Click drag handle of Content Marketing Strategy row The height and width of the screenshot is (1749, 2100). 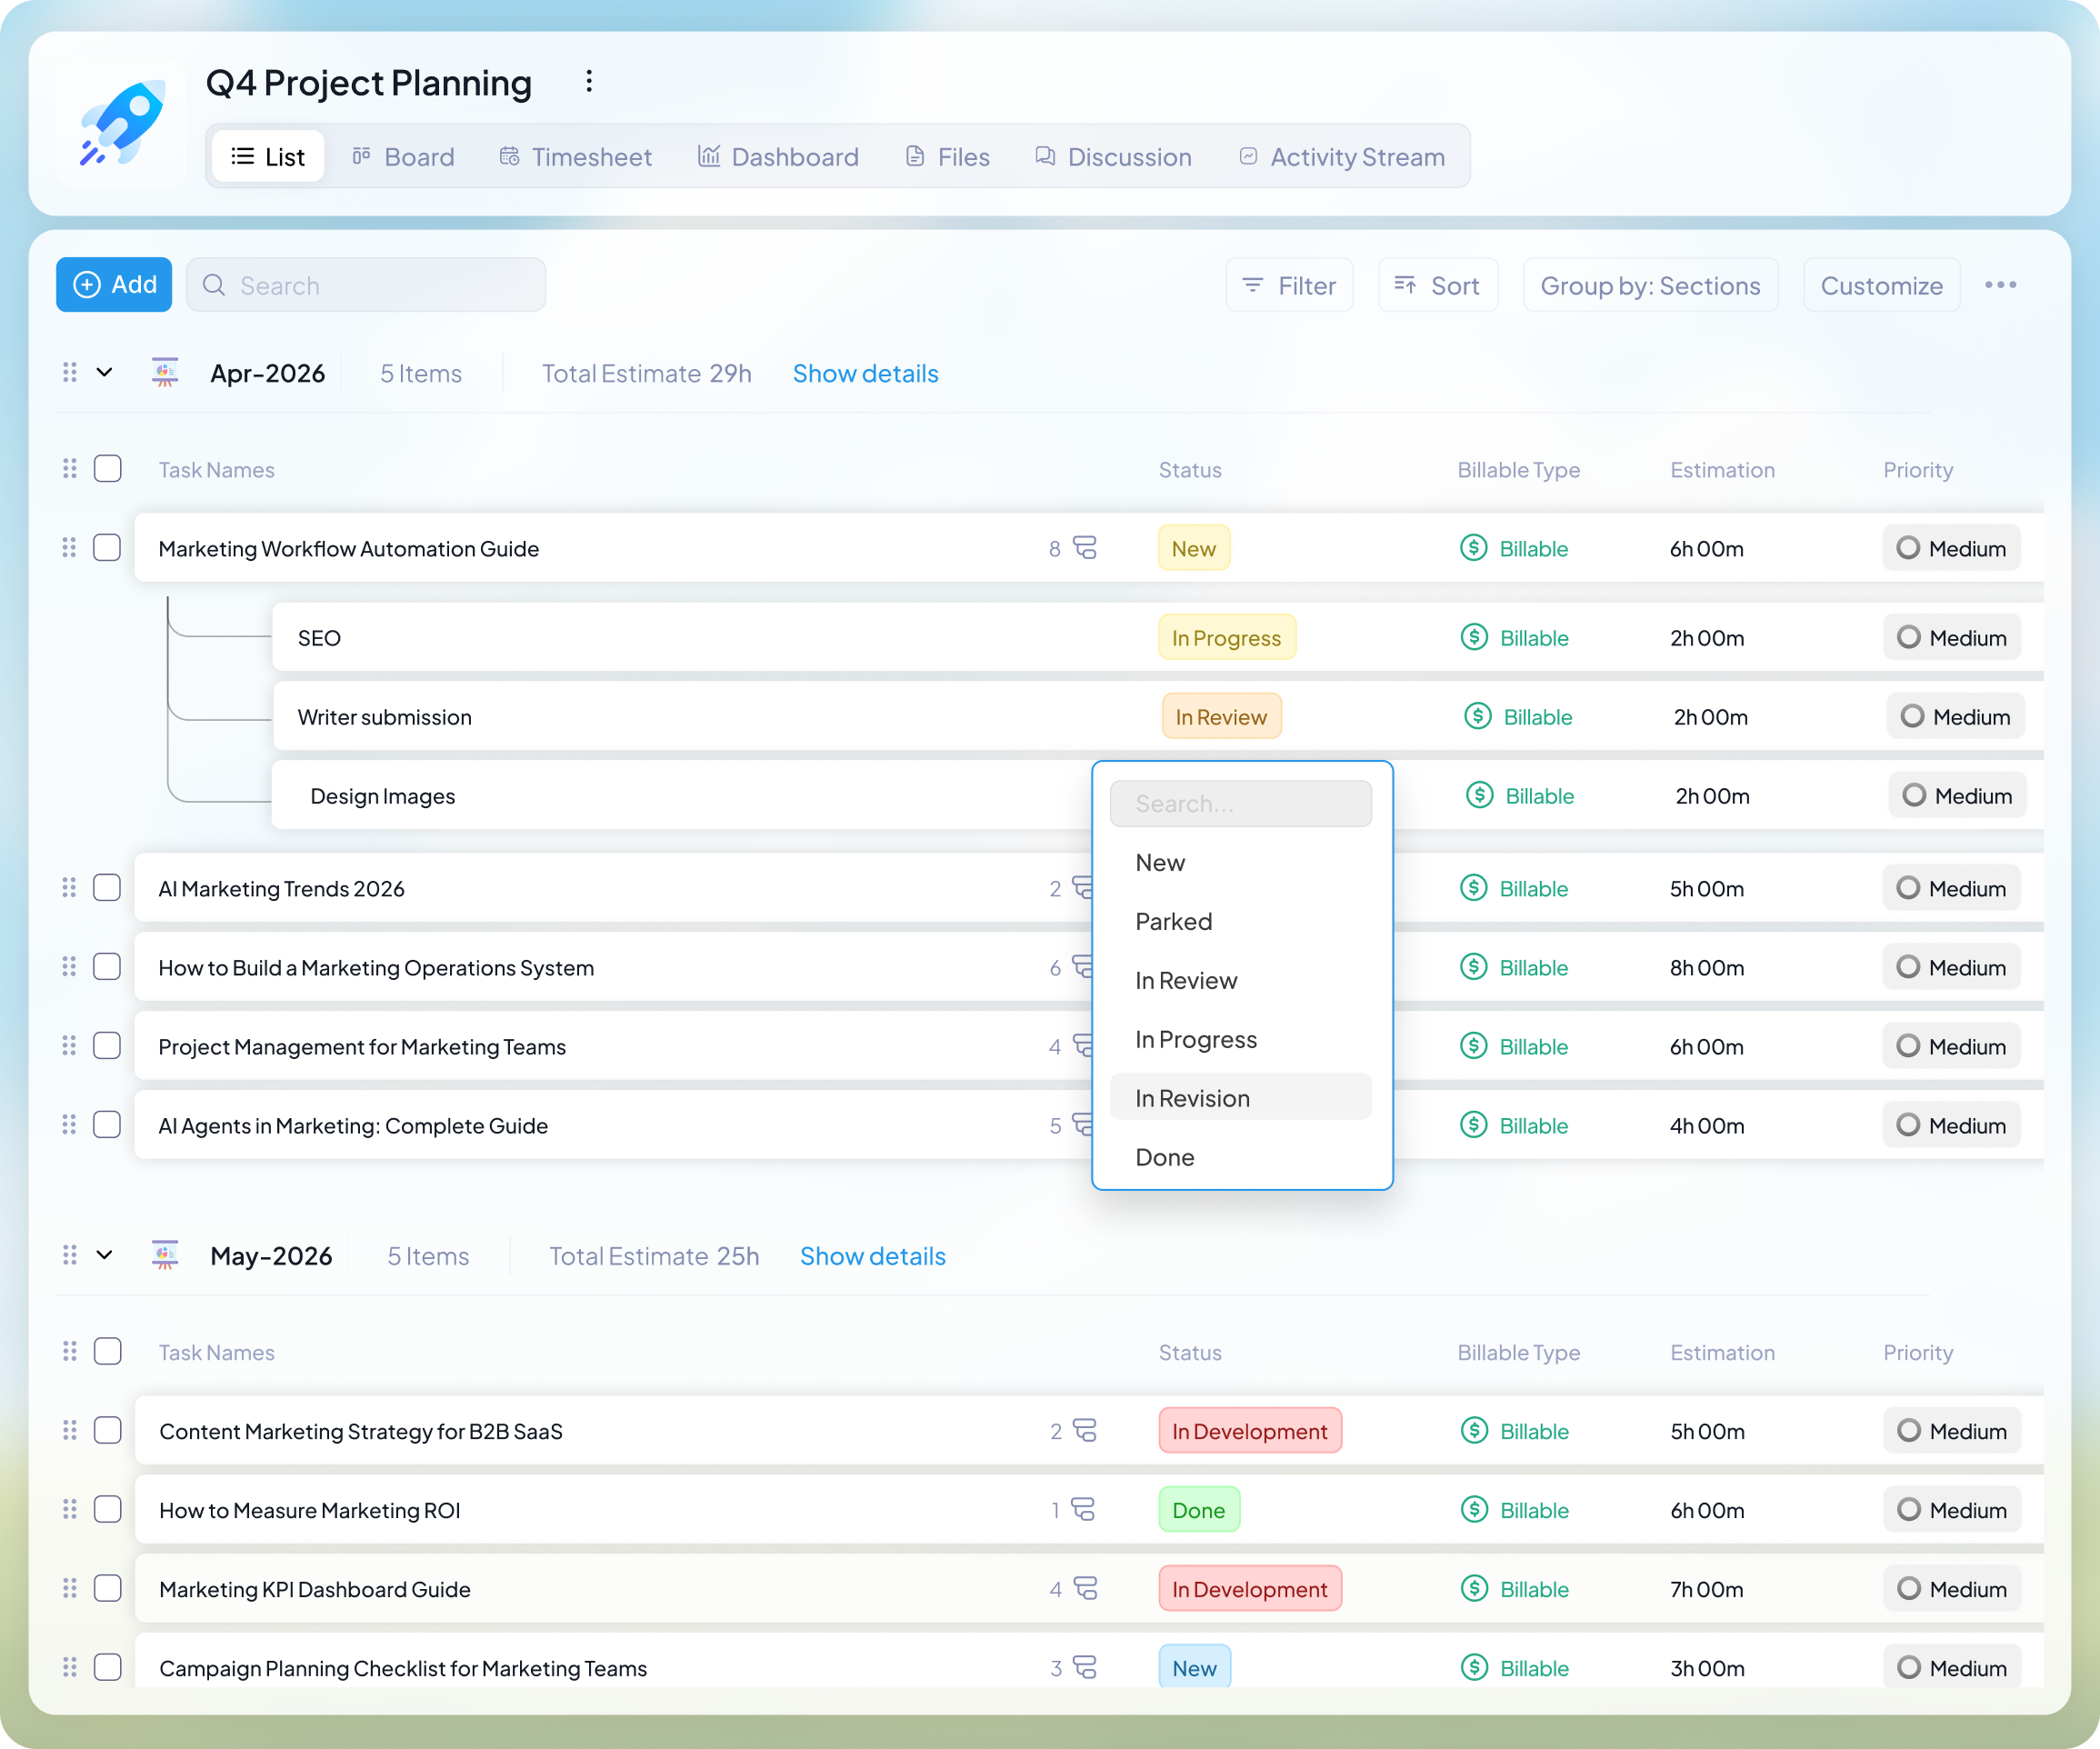coord(69,1431)
